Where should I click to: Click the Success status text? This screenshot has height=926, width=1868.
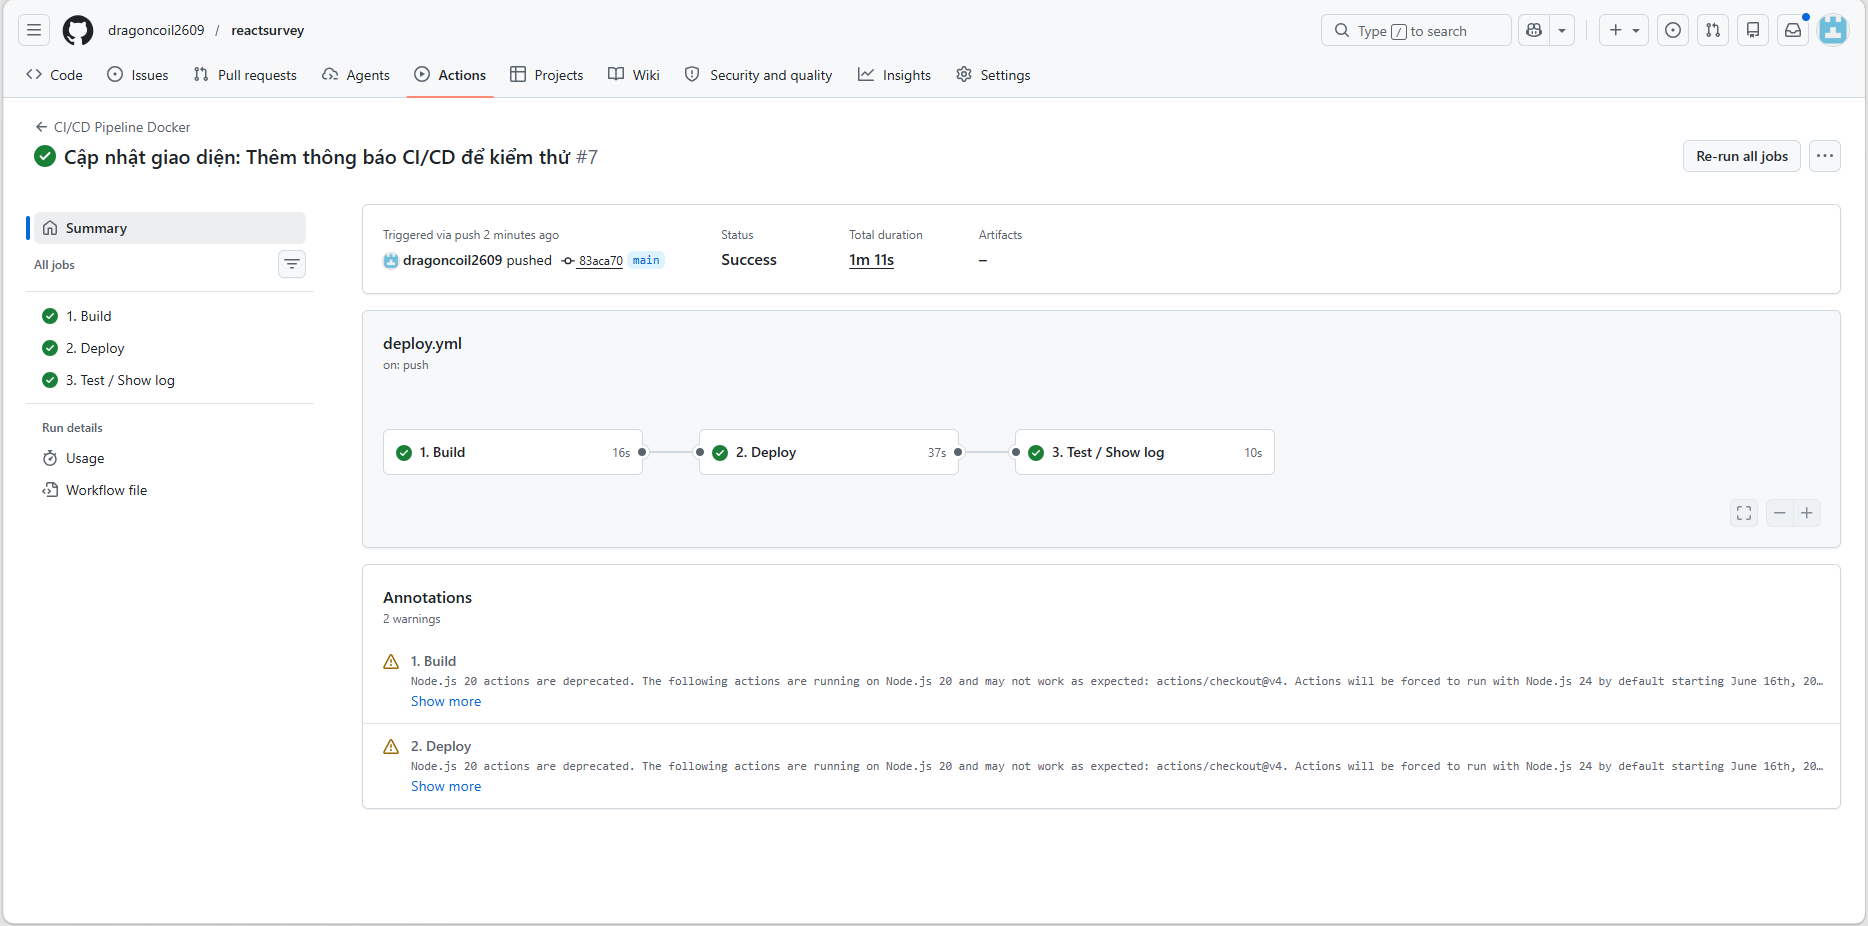[749, 260]
